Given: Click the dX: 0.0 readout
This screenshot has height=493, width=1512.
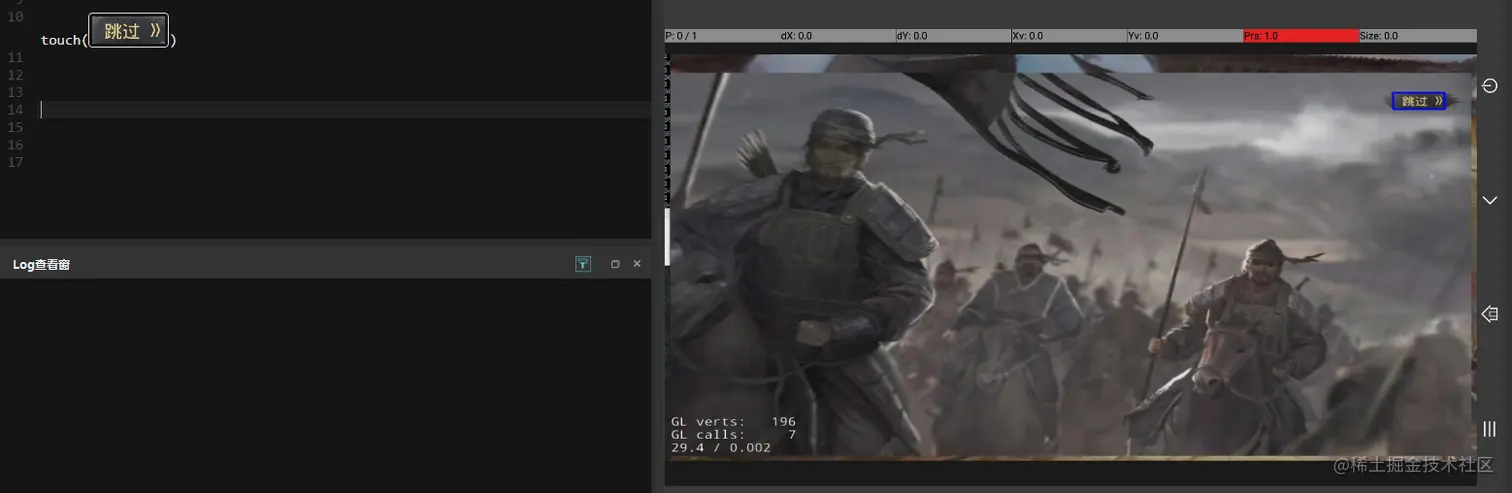Looking at the screenshot, I should click(x=796, y=36).
